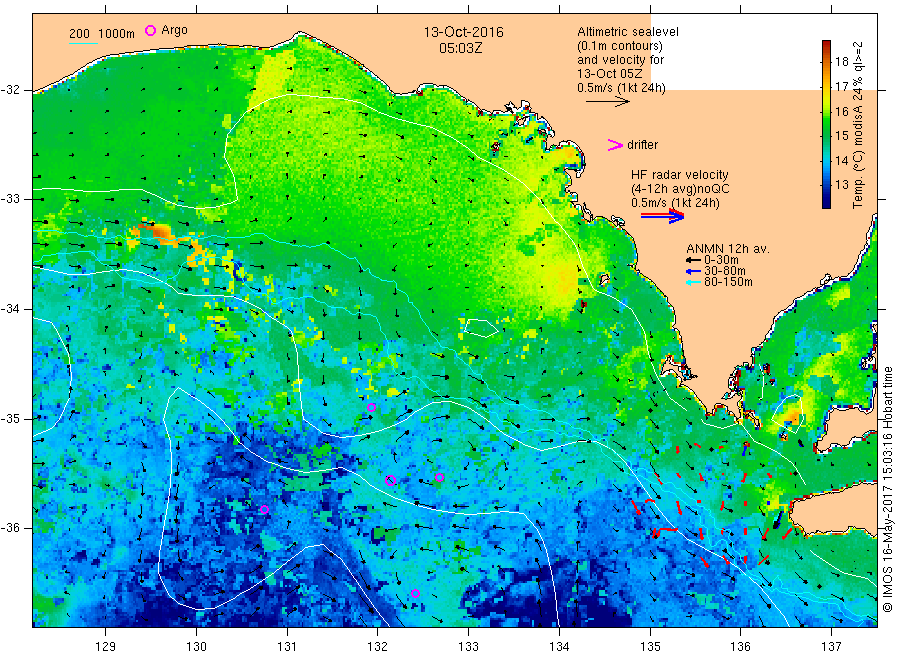Click the longitude label 134
Viewport: 900px width, 660px height.
coord(559,647)
